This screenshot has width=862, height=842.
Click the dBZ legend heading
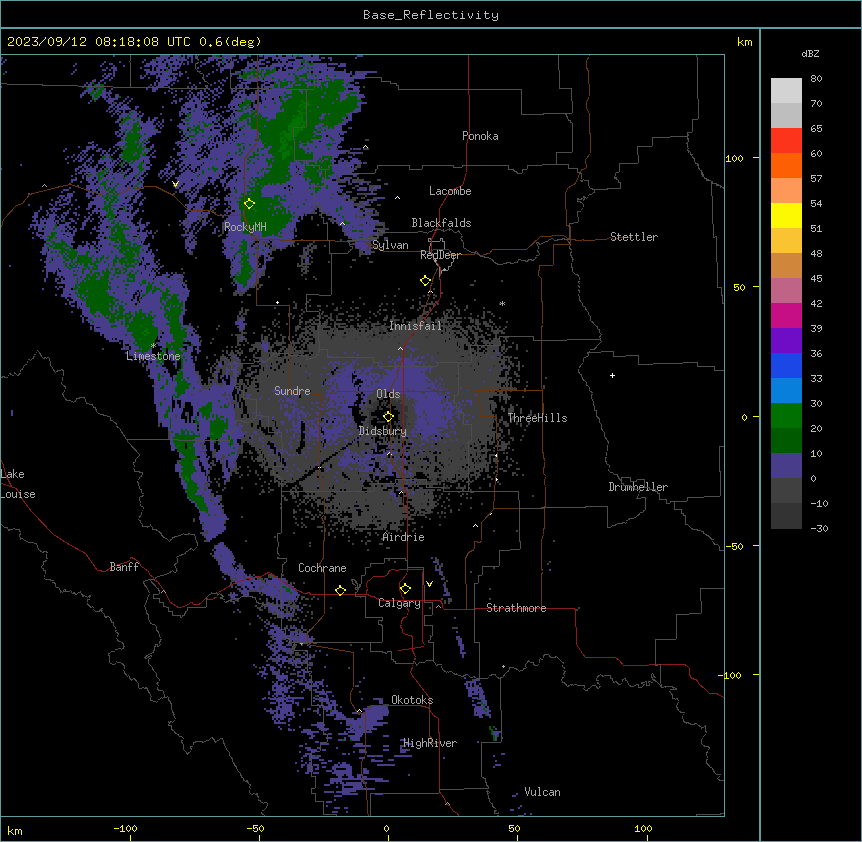coord(810,54)
